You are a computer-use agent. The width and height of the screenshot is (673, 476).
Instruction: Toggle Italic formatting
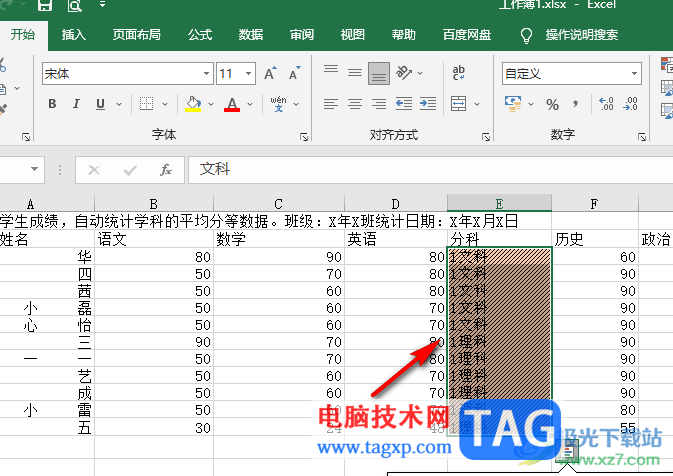(76, 104)
